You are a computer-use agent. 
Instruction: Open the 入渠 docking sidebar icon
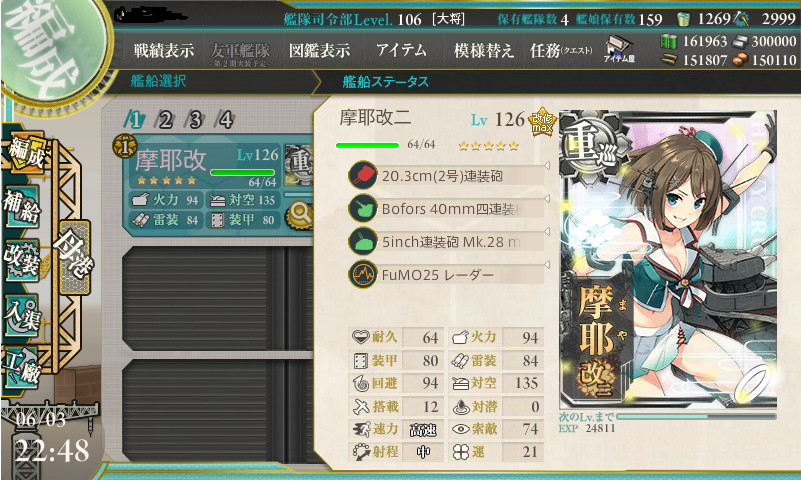click(21, 315)
